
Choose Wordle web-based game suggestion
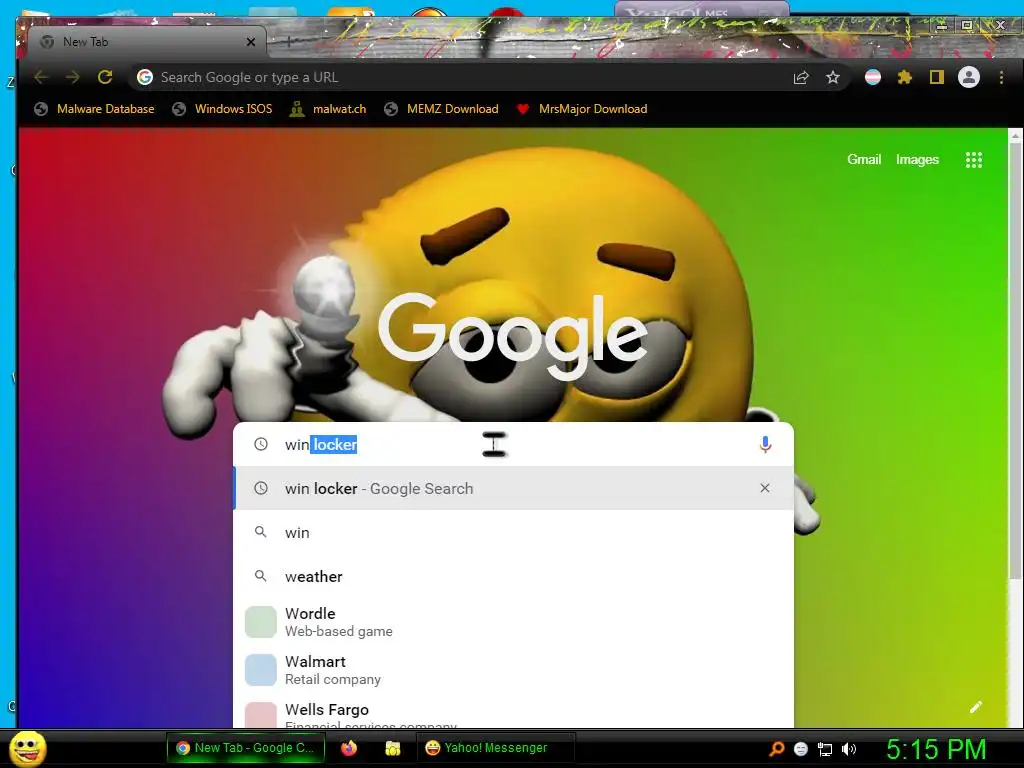[x=513, y=622]
